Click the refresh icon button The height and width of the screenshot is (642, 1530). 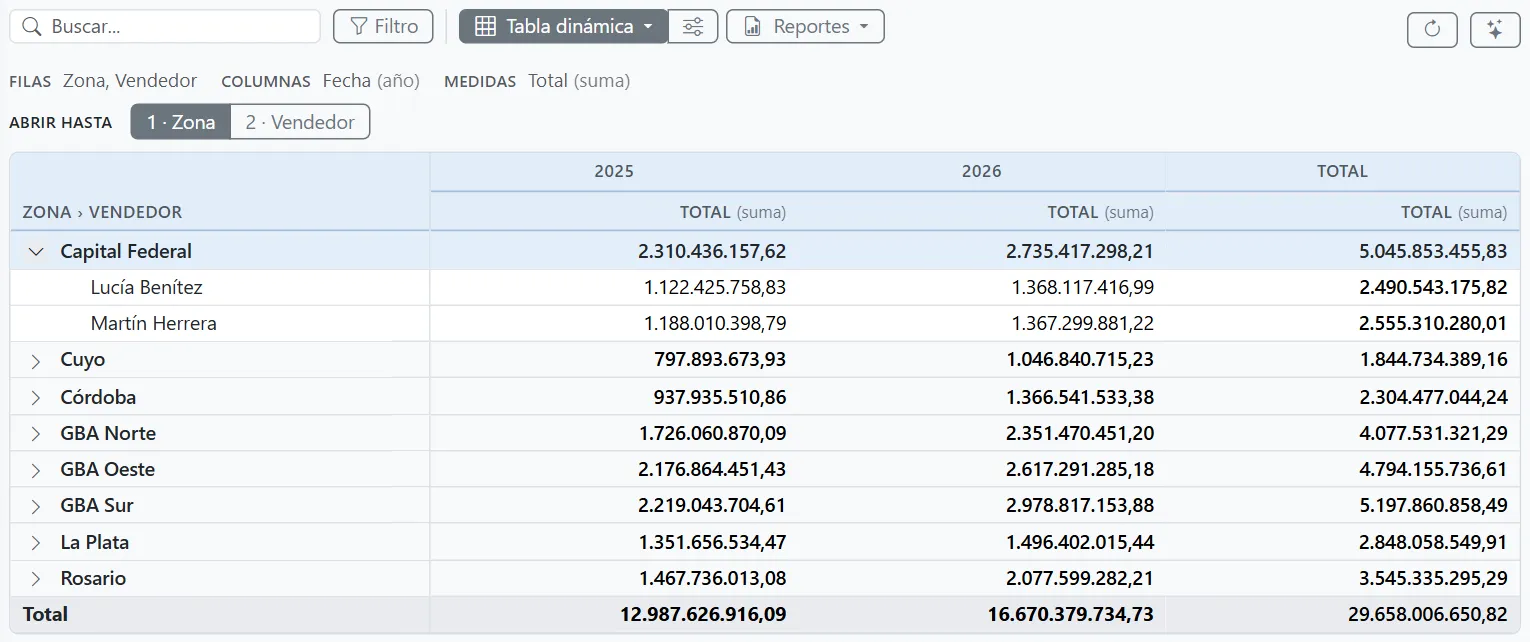tap(1432, 29)
